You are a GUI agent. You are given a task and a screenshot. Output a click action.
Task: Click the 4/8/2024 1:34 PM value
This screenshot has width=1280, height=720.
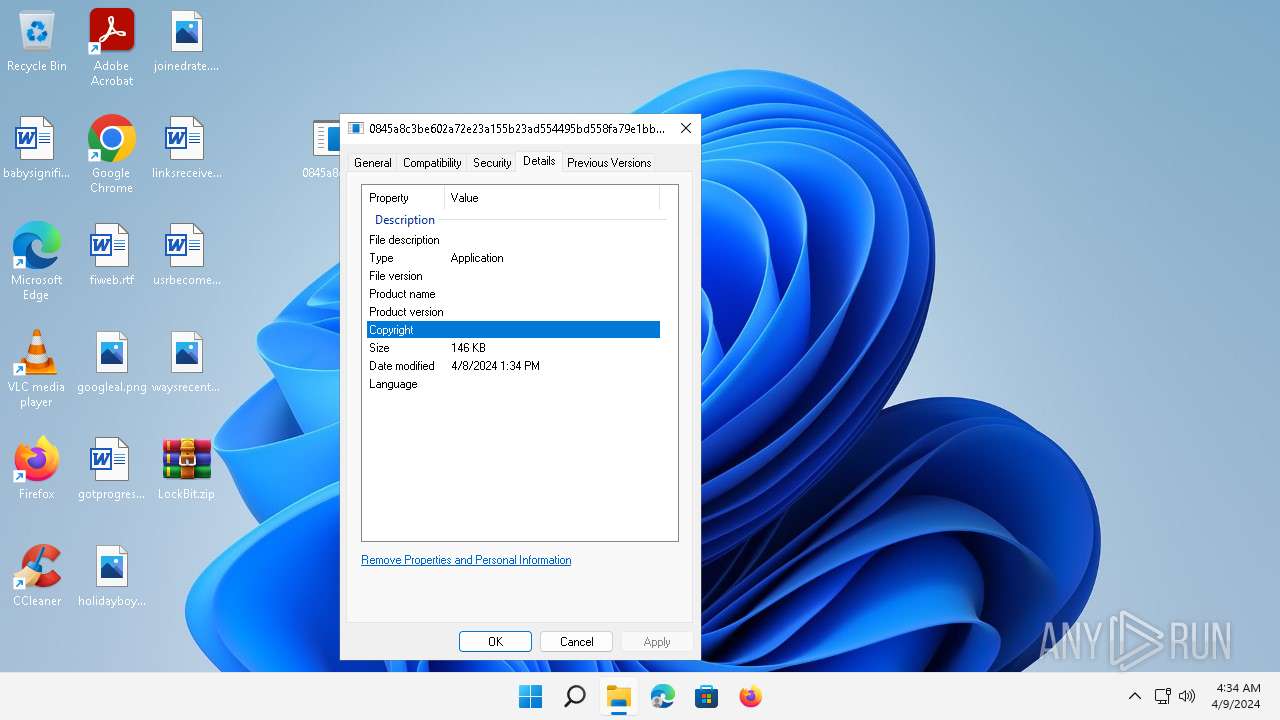click(495, 366)
